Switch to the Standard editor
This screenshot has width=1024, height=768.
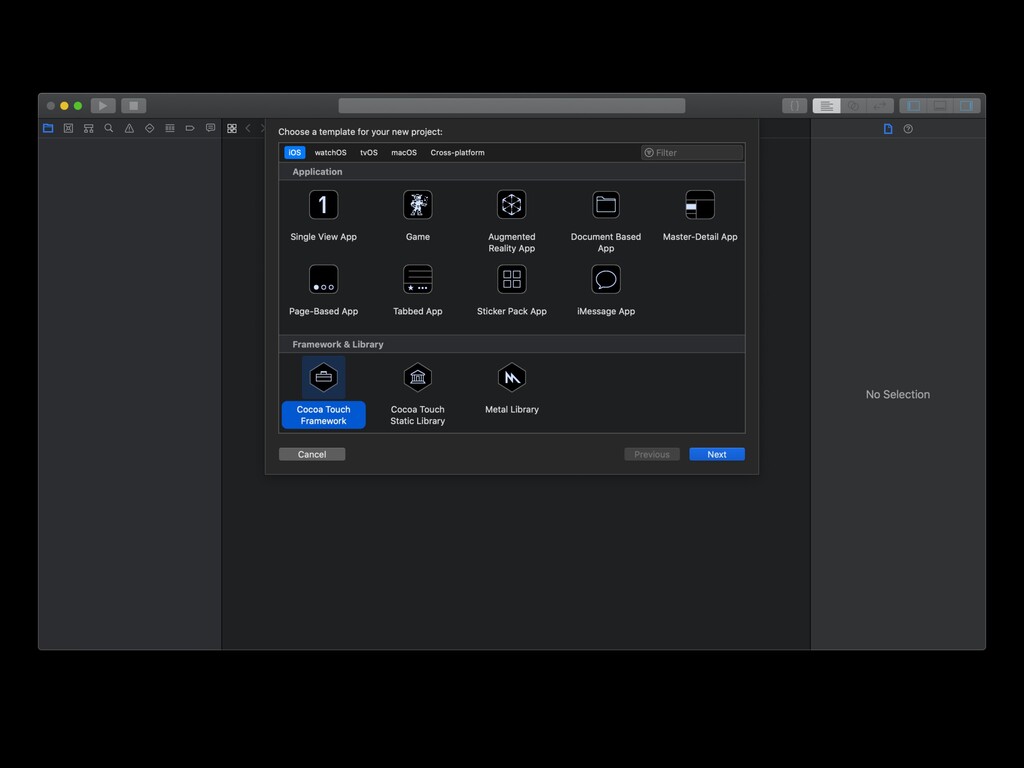826,106
